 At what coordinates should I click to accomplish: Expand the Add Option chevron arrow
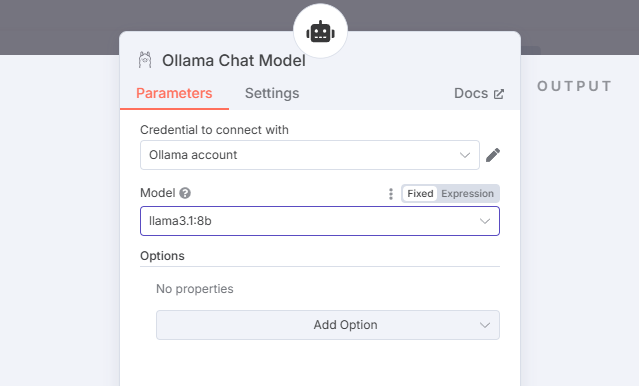(485, 325)
